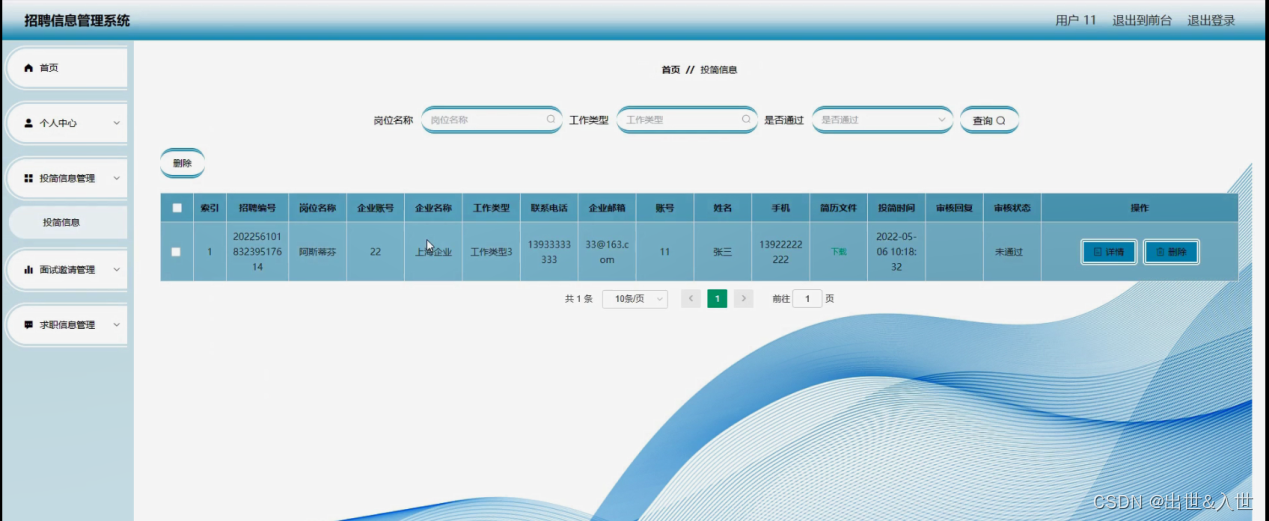Click the 未通过 status cell
The height and width of the screenshot is (521, 1269).
[x=1012, y=252]
